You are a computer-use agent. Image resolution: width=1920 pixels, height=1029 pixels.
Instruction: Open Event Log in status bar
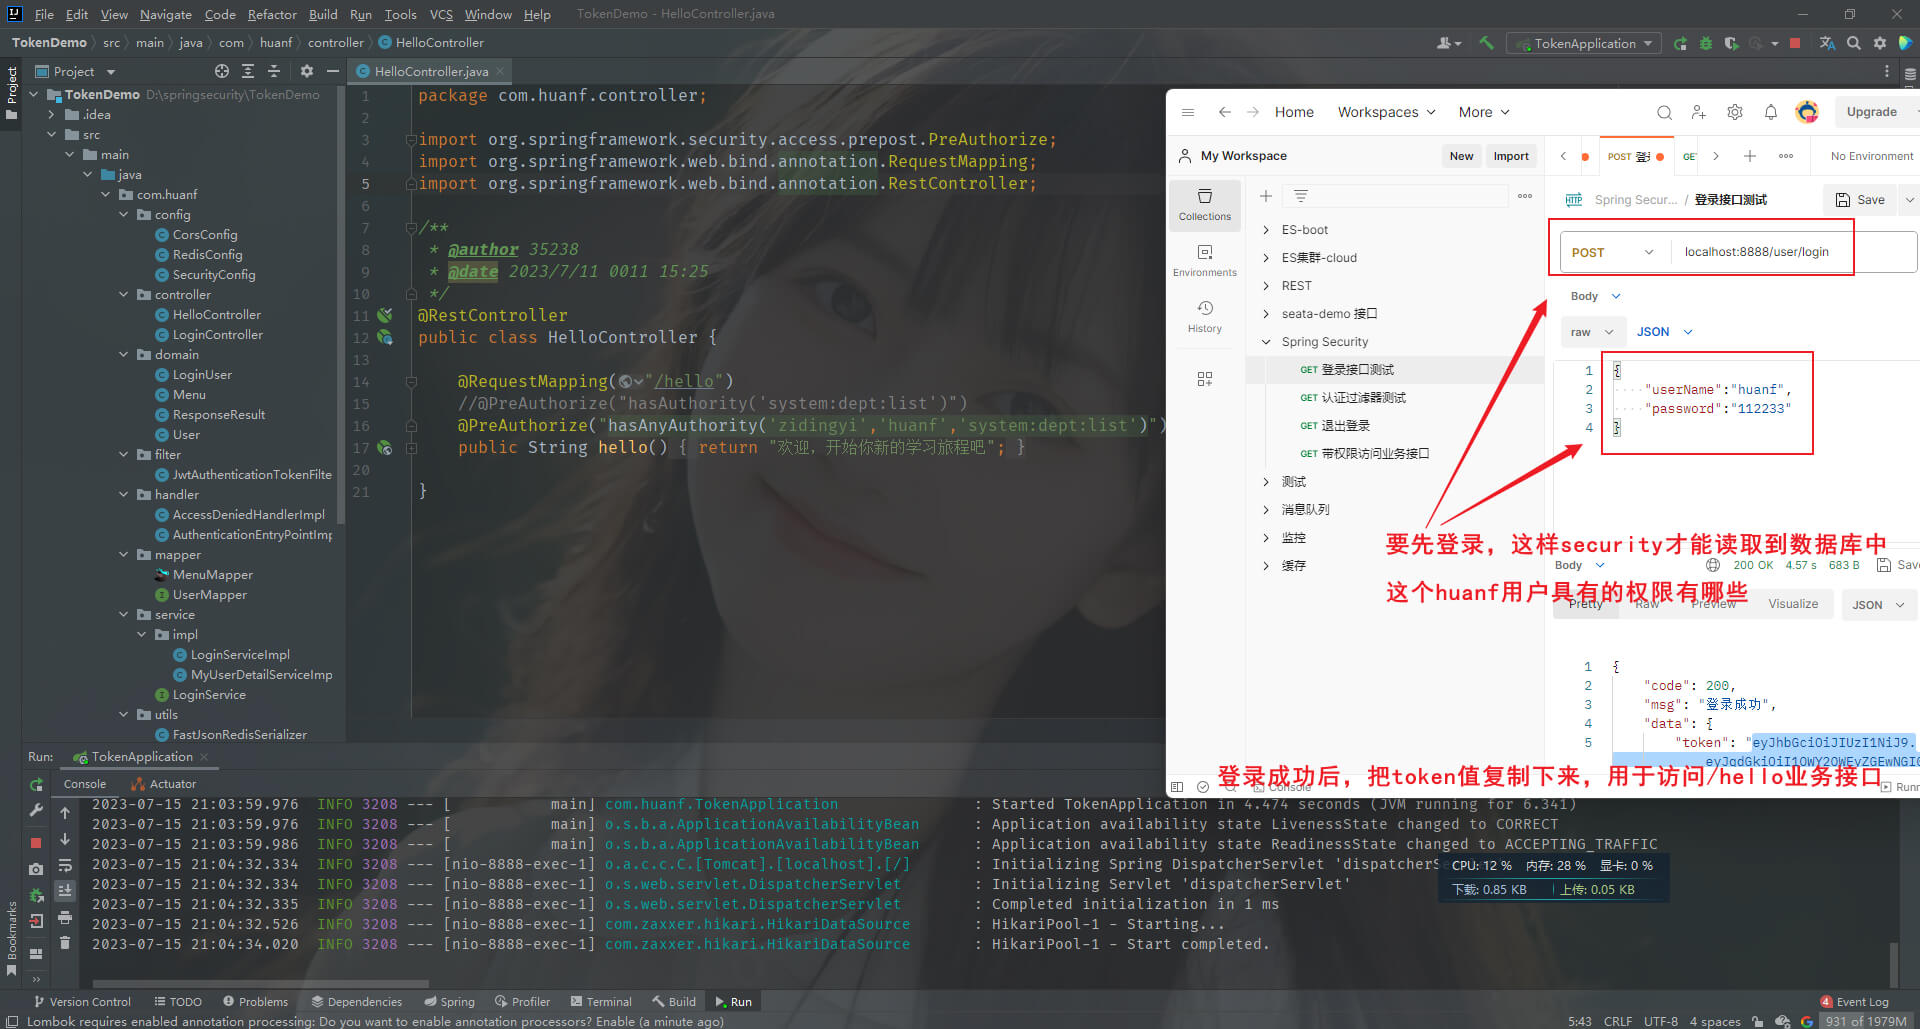click(1855, 1001)
